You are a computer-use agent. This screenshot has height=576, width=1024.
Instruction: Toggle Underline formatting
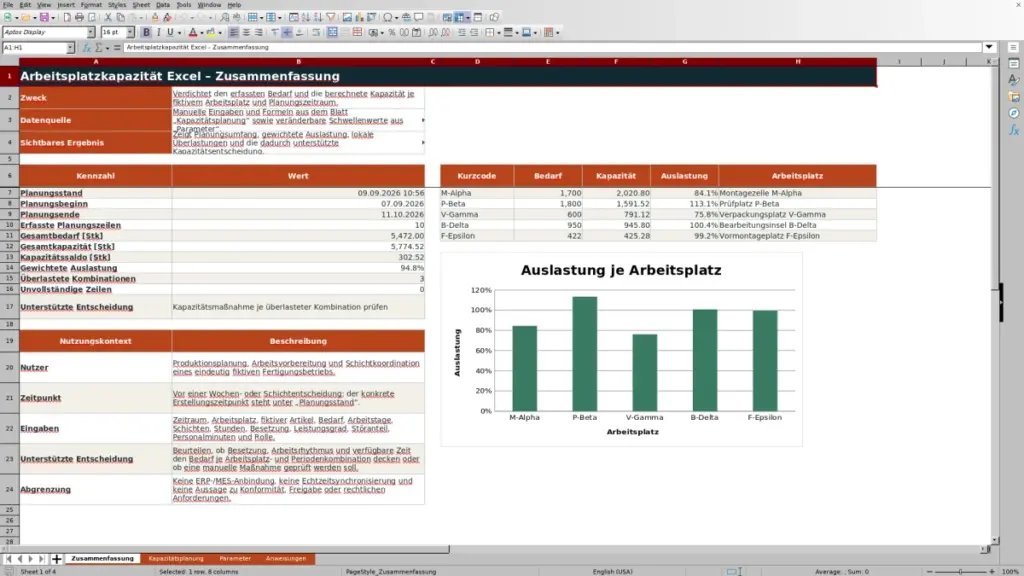tap(170, 33)
